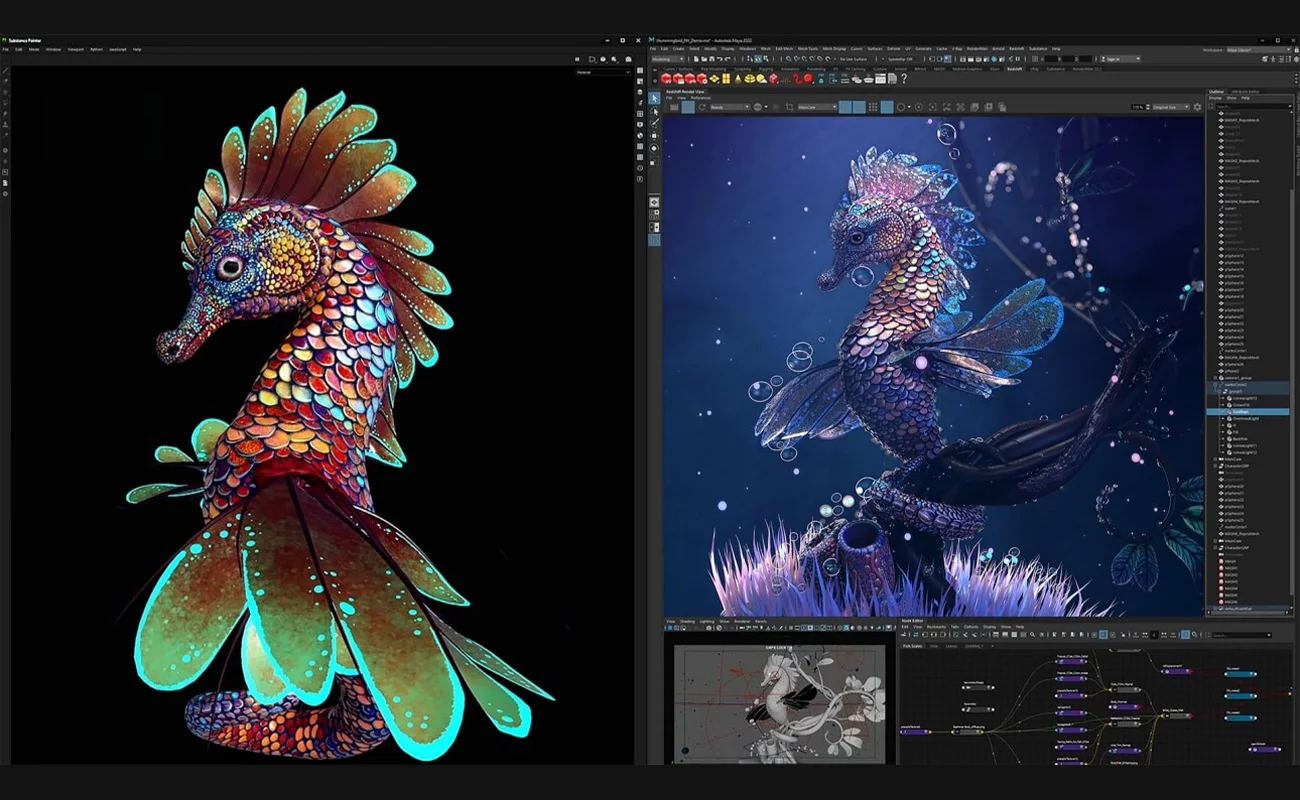Image resolution: width=1300 pixels, height=800 pixels.
Task: Select the Smudge tool in Substance Painter
Action: (5, 114)
